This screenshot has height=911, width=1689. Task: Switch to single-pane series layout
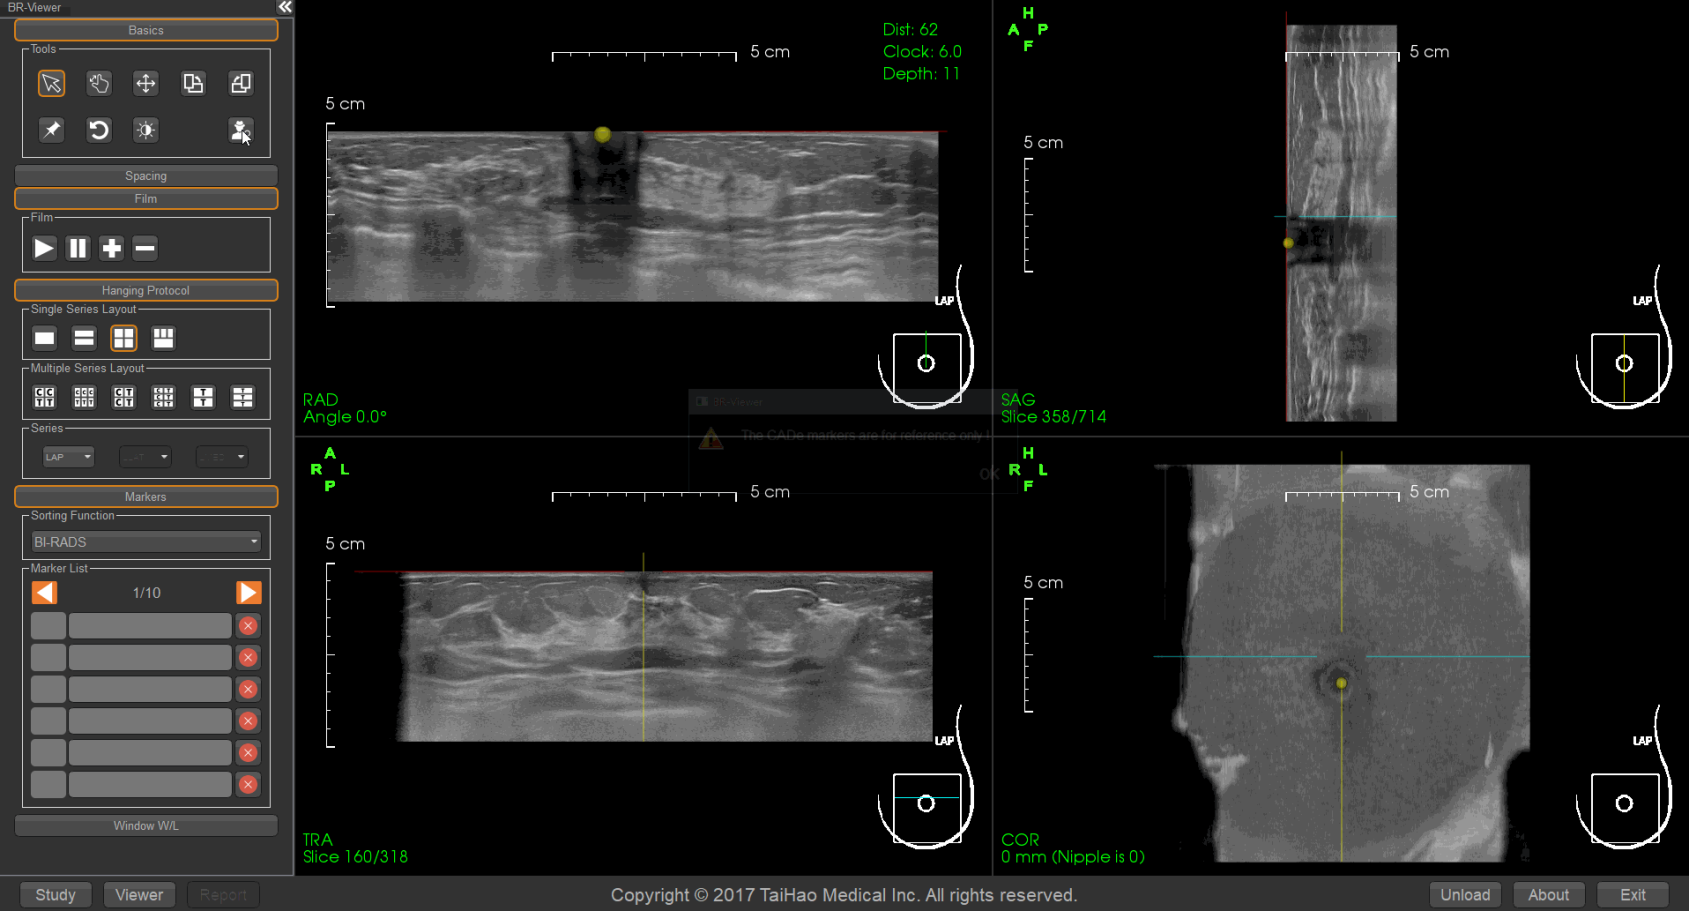click(x=44, y=338)
